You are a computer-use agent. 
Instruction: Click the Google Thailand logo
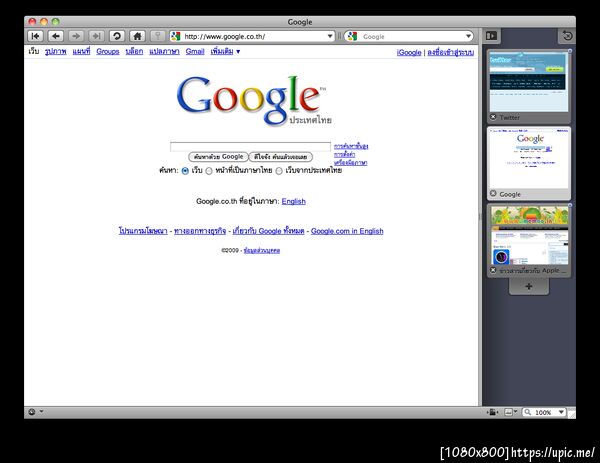[x=253, y=100]
